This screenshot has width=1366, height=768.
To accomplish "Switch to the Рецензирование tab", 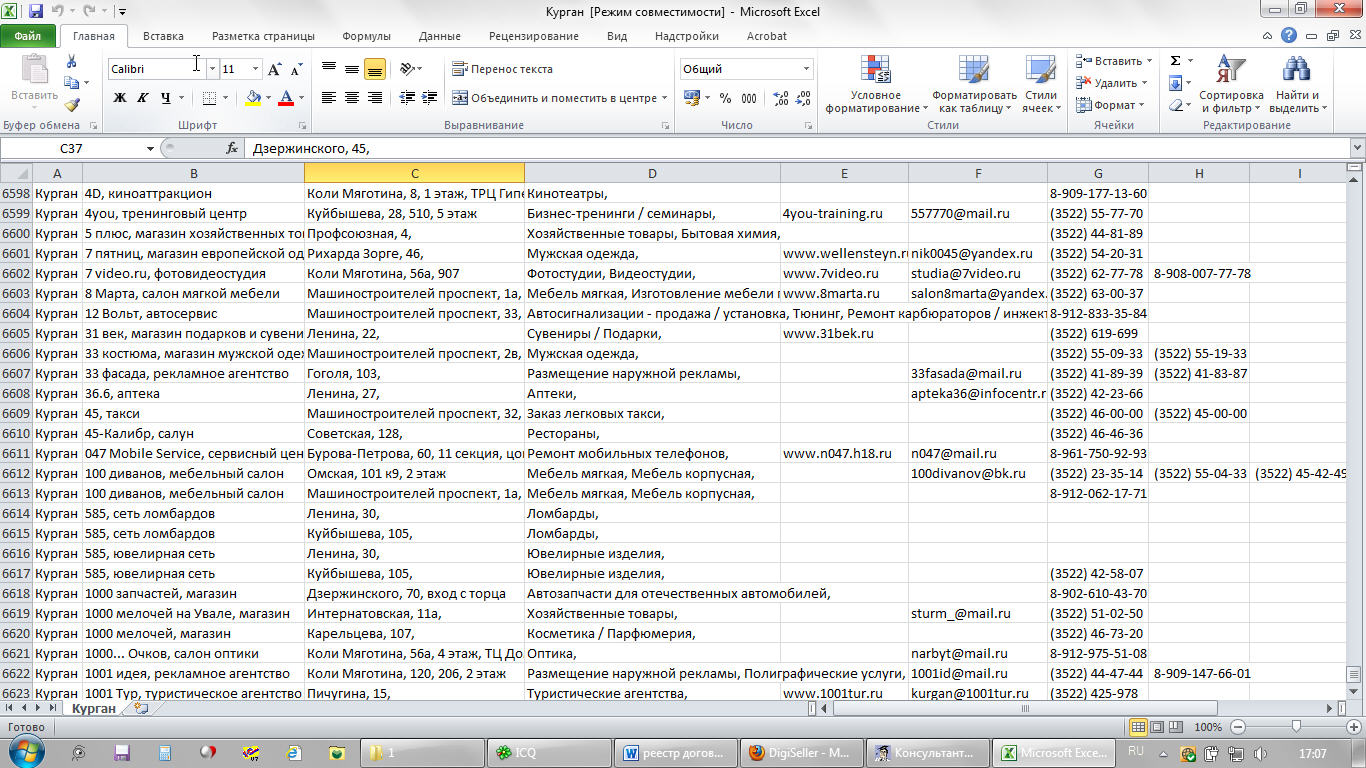I will [x=534, y=36].
